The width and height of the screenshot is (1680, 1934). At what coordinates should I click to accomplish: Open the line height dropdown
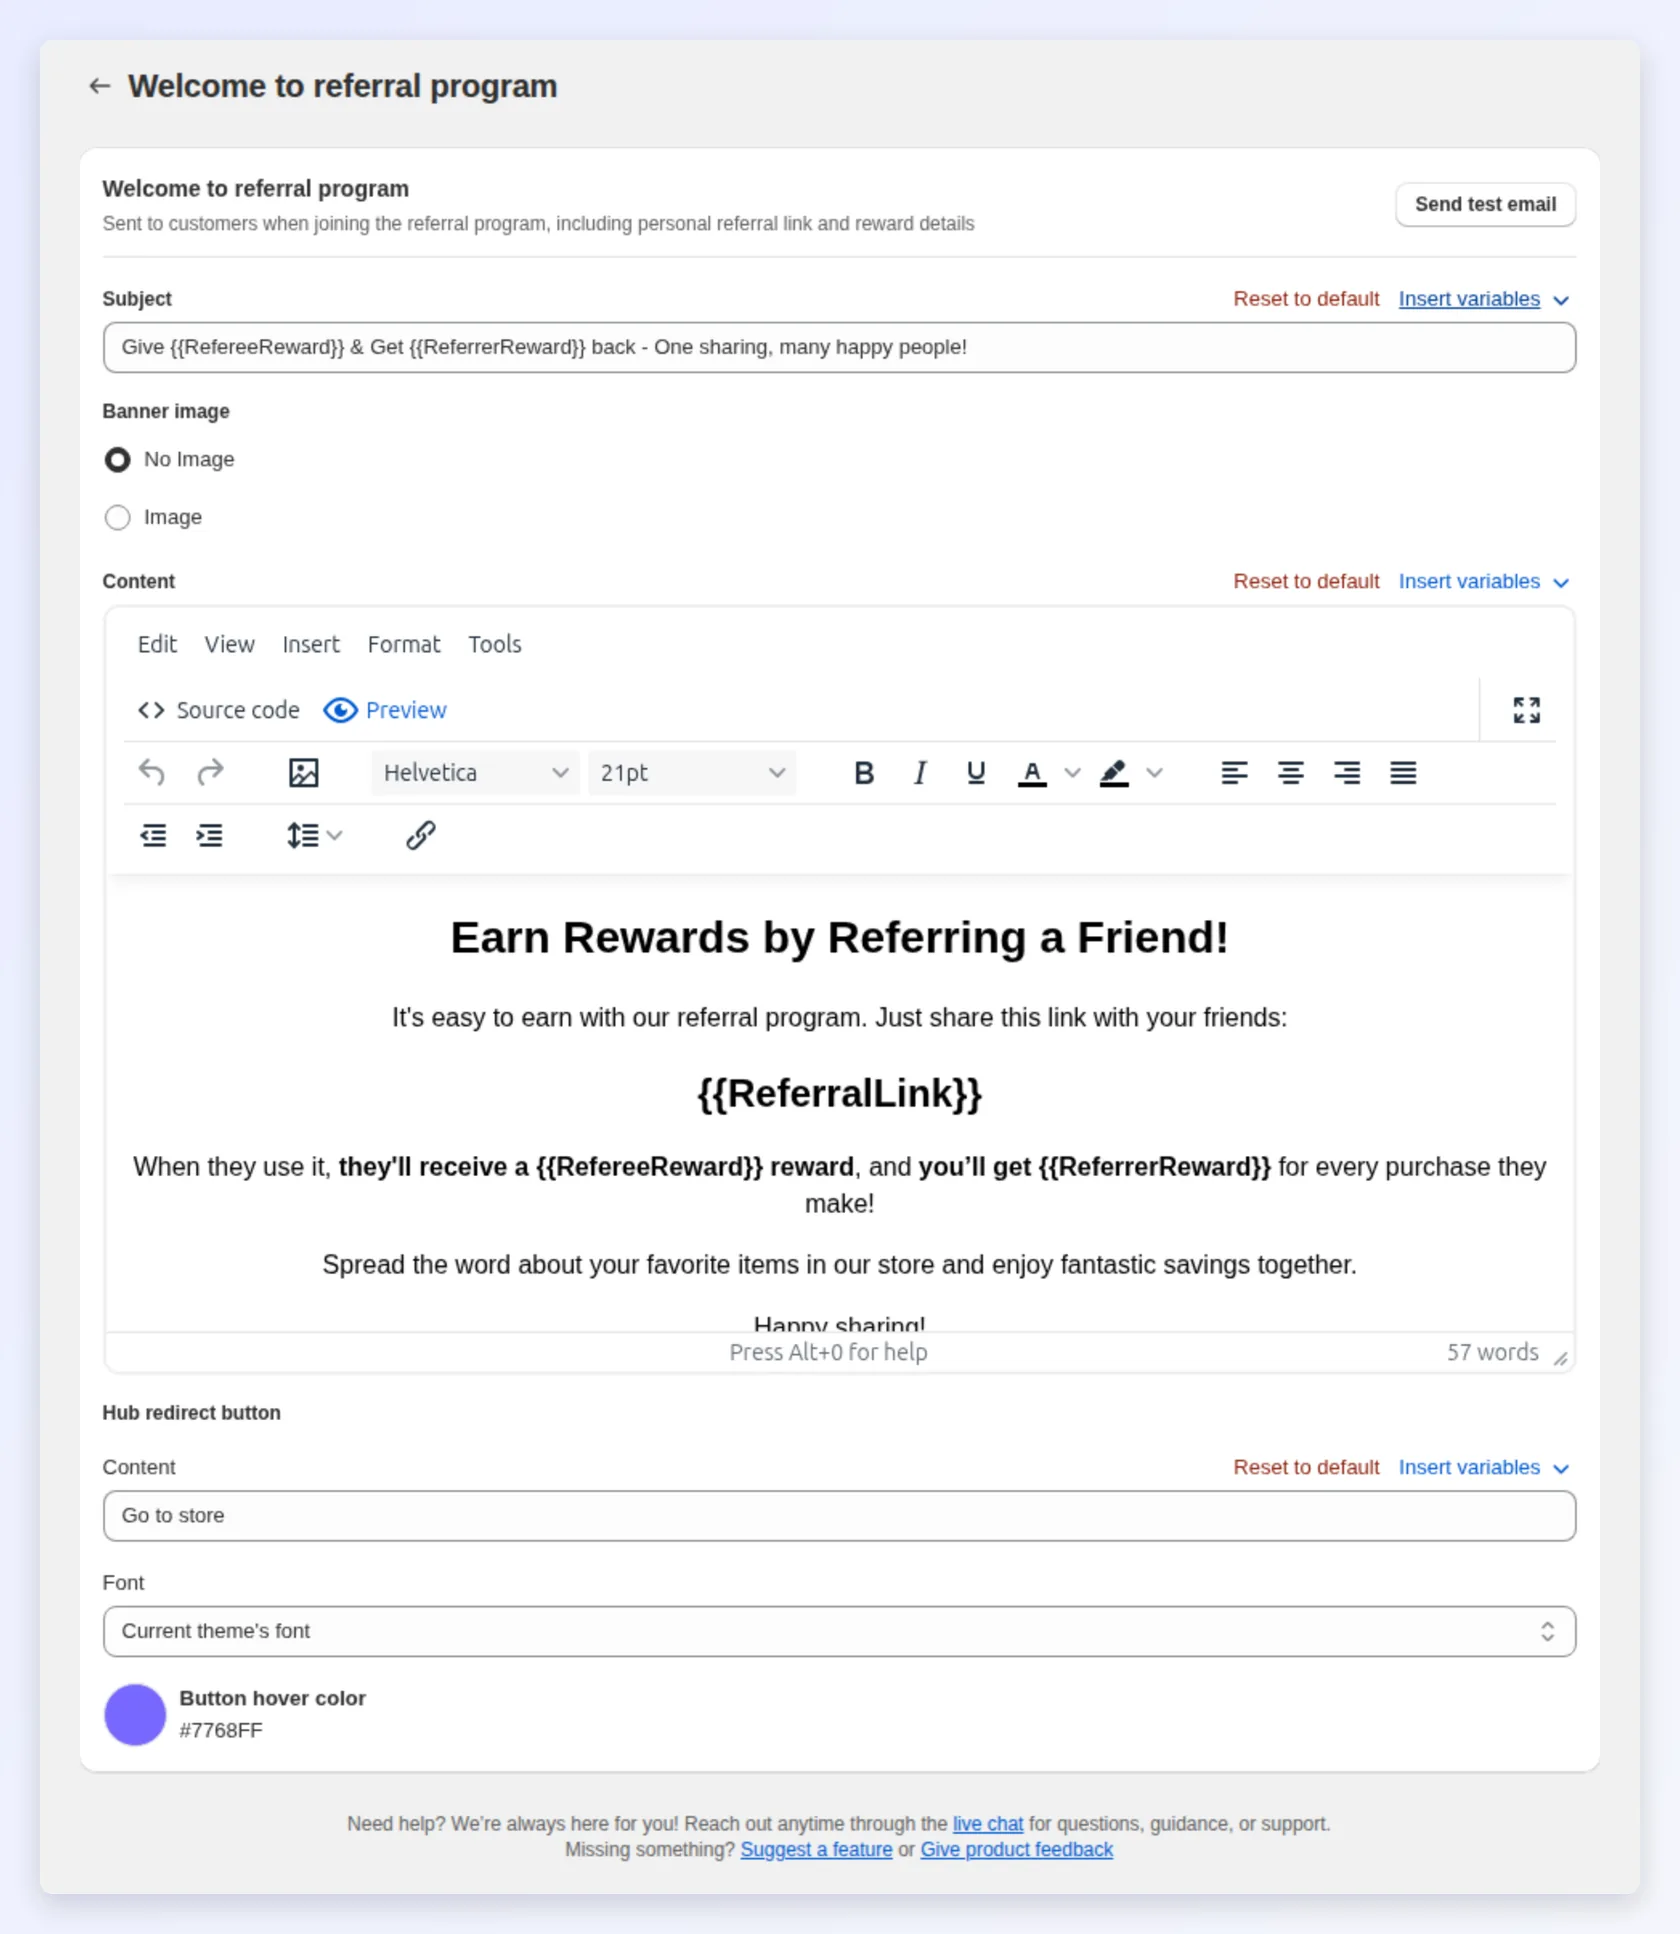pos(314,835)
